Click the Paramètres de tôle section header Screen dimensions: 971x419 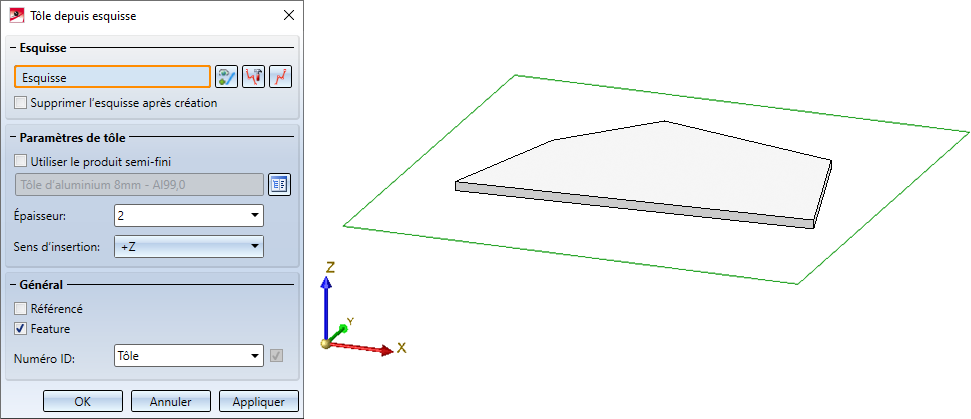(x=72, y=137)
